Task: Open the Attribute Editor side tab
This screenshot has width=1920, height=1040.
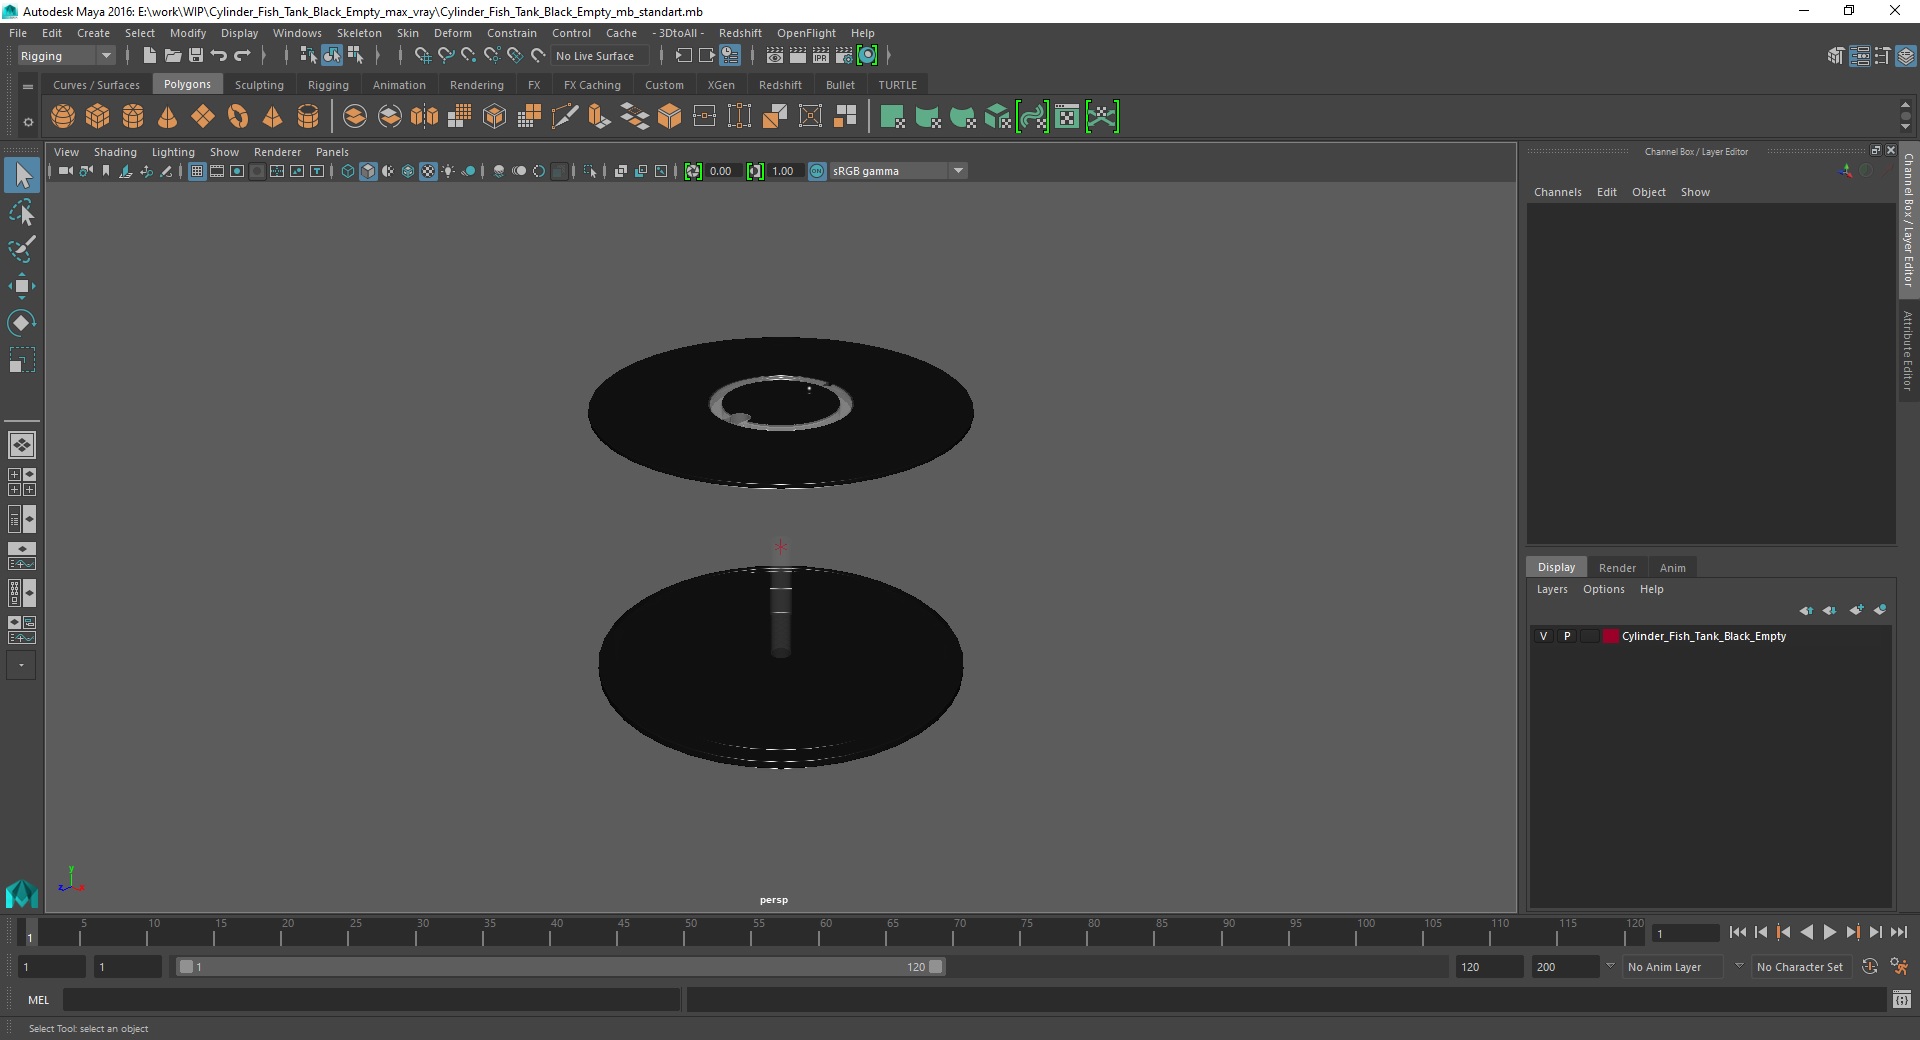Action: (x=1908, y=350)
